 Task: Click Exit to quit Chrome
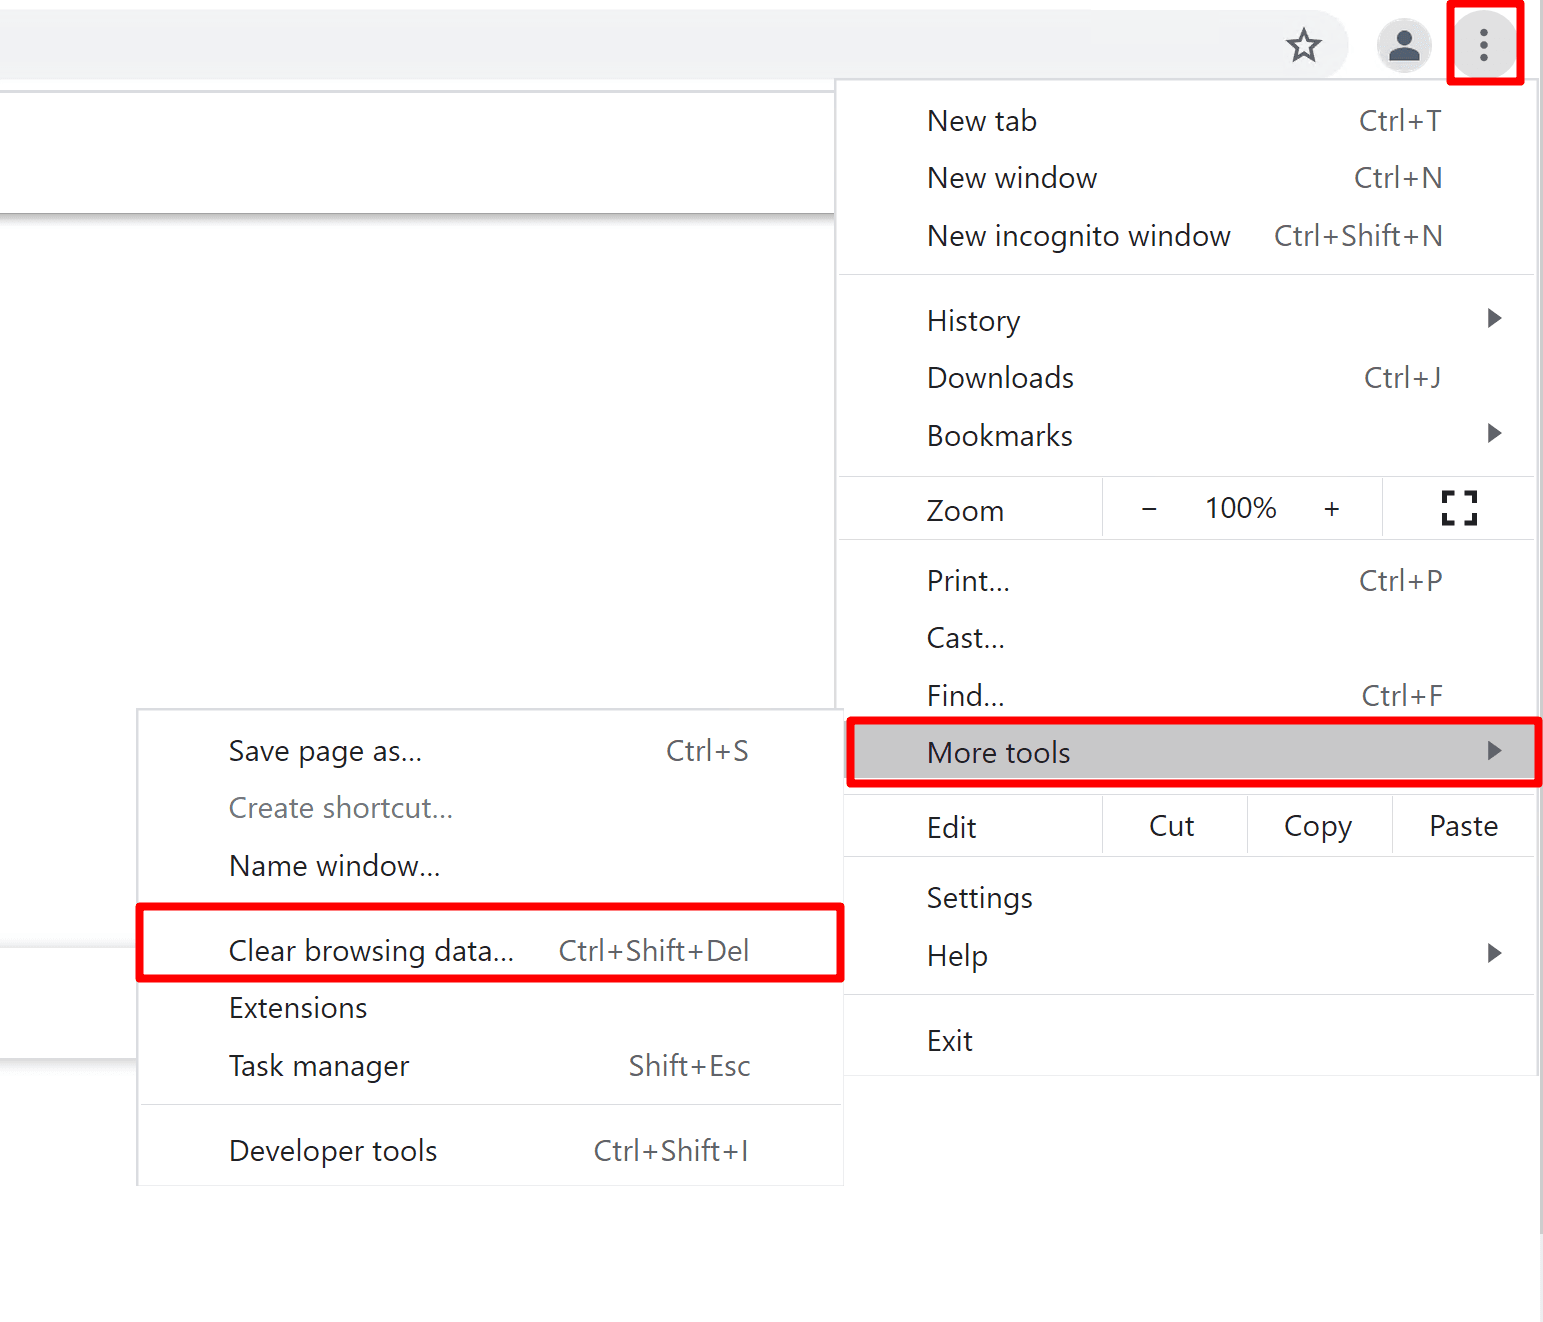click(x=949, y=1039)
